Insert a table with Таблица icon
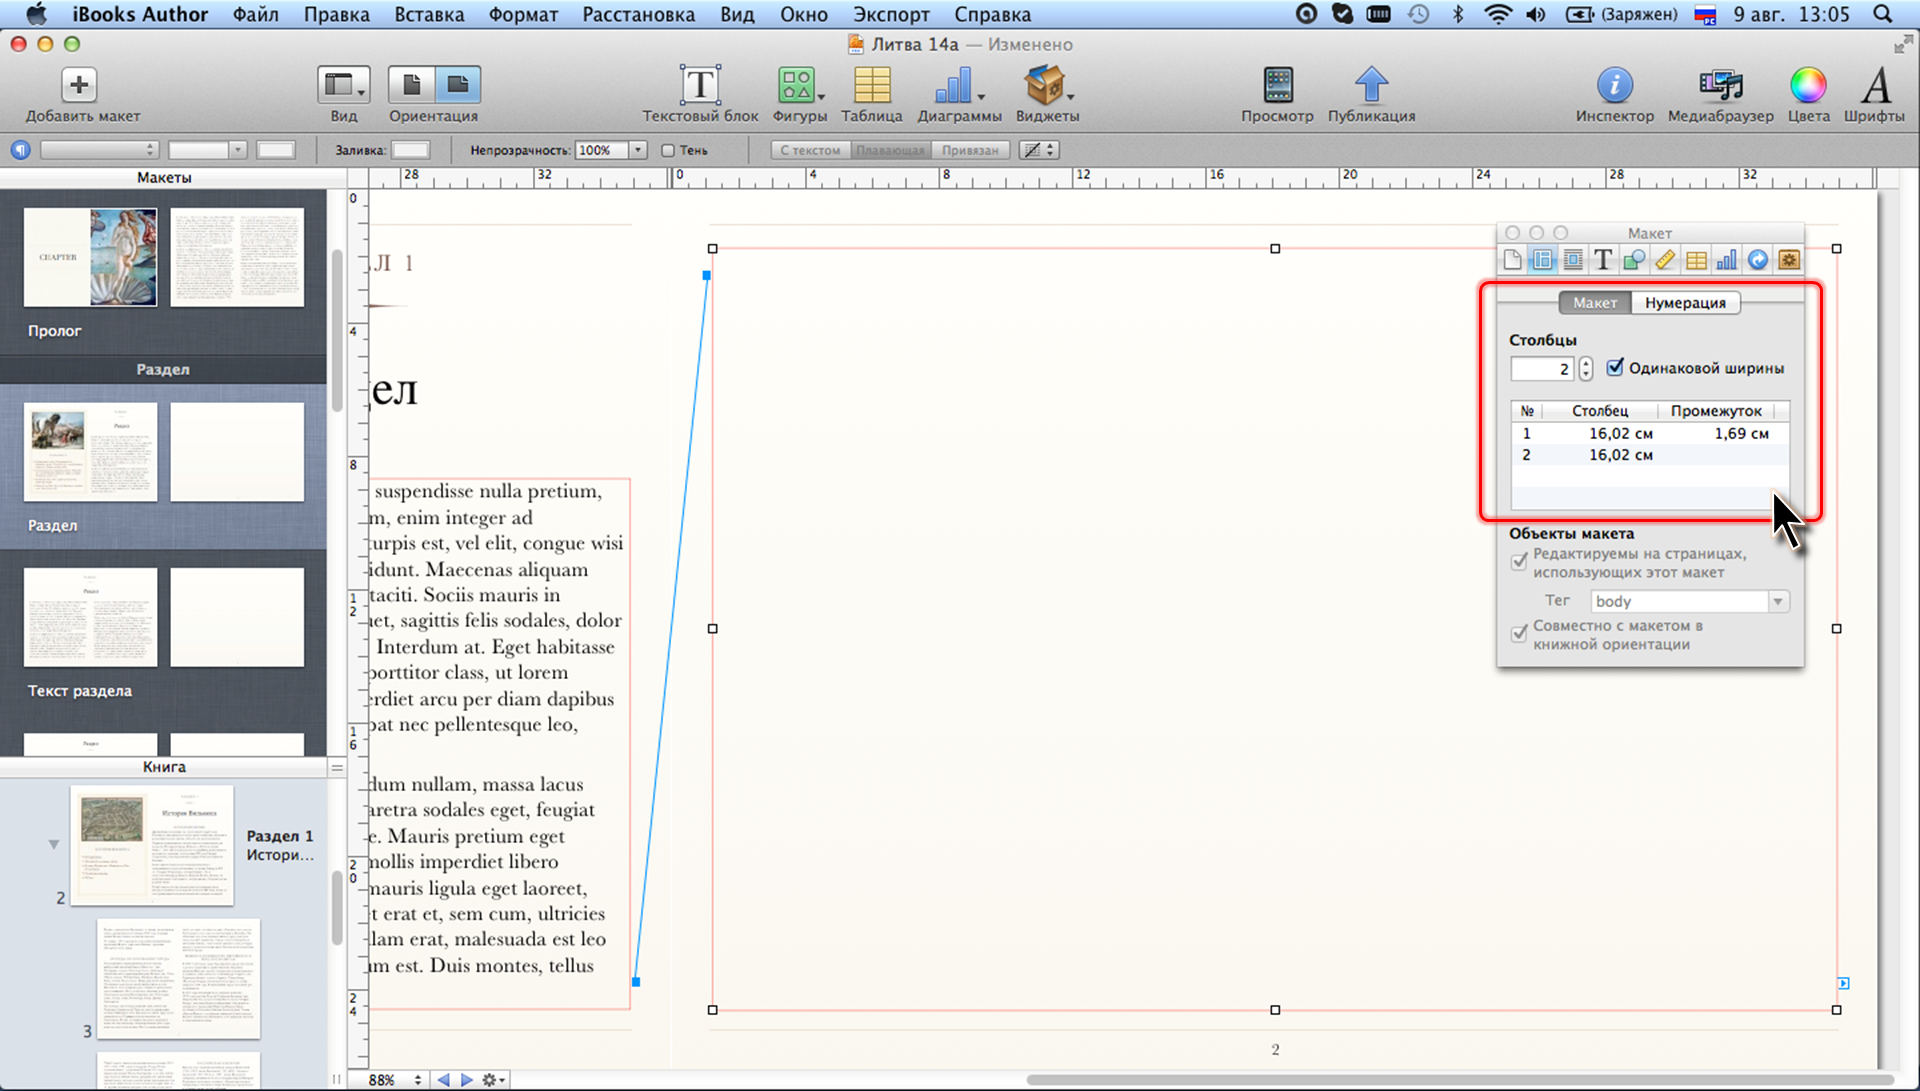1920x1091 pixels. 872,86
